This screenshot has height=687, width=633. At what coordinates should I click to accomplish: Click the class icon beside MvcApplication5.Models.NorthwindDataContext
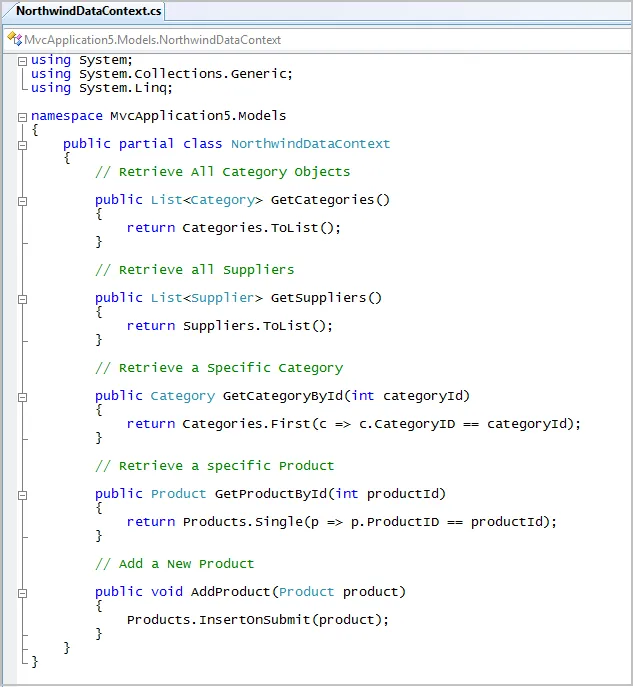[x=14, y=39]
